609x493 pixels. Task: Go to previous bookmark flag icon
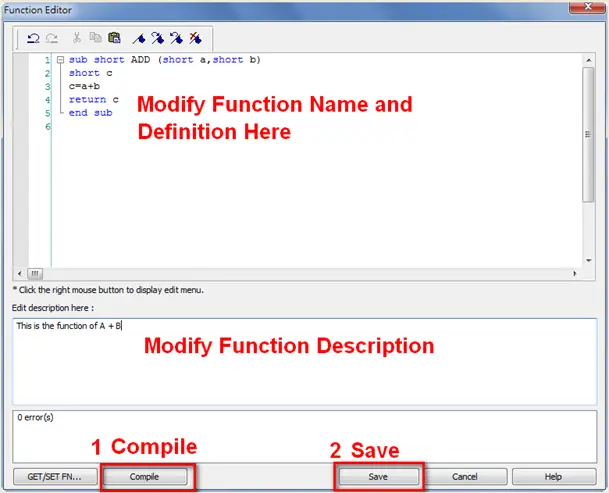click(x=176, y=38)
